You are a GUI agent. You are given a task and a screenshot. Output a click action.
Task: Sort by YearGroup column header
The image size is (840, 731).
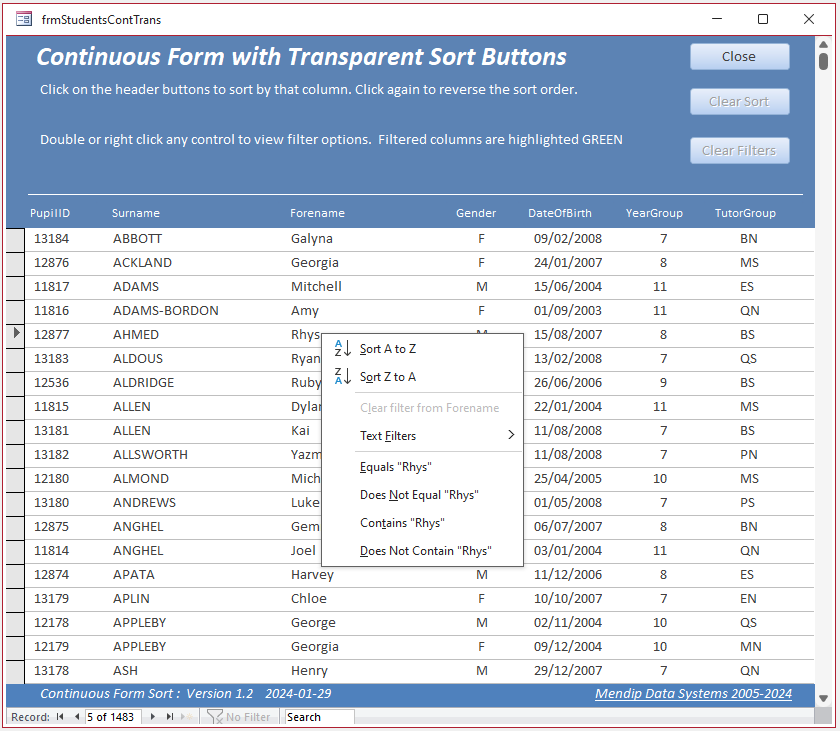654,213
